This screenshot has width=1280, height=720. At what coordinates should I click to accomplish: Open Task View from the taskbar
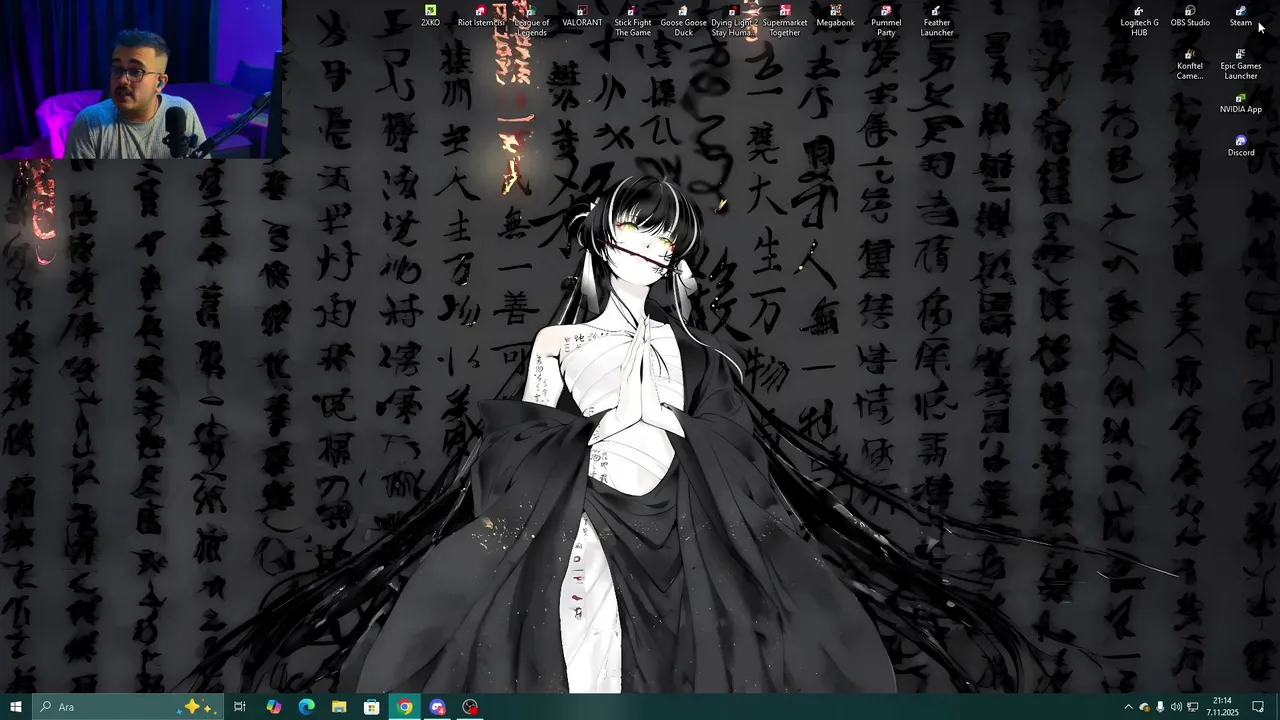pyautogui.click(x=240, y=707)
